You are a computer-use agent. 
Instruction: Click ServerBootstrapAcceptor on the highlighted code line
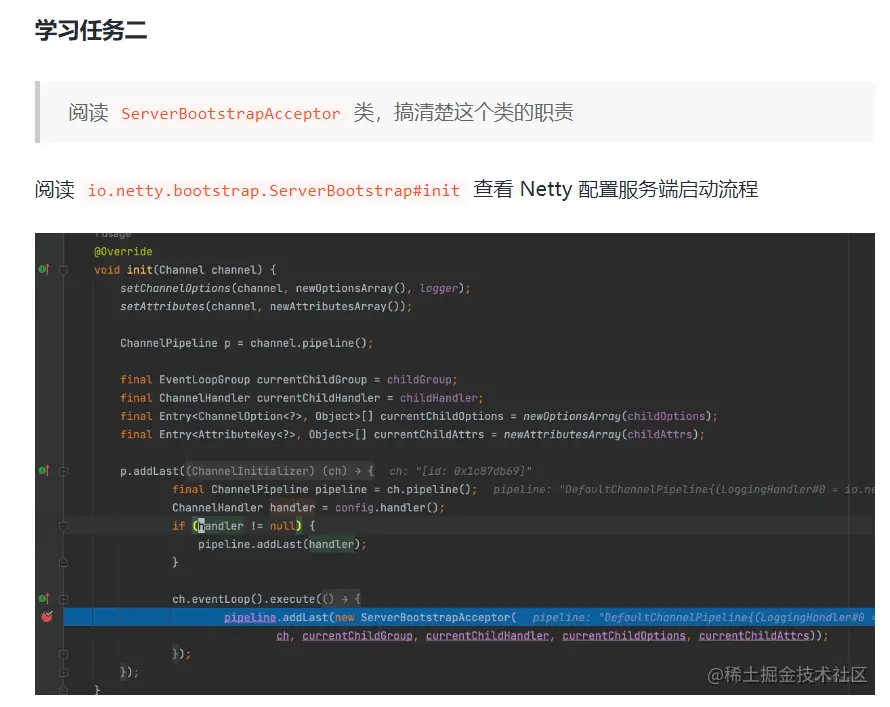pos(435,617)
